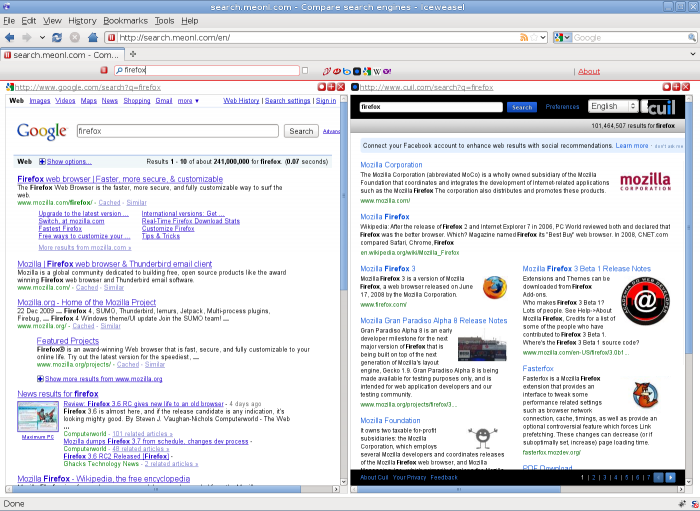Select the search.meonl.com tab
Image resolution: width=700 pixels, height=511 pixels.
[x=62, y=55]
